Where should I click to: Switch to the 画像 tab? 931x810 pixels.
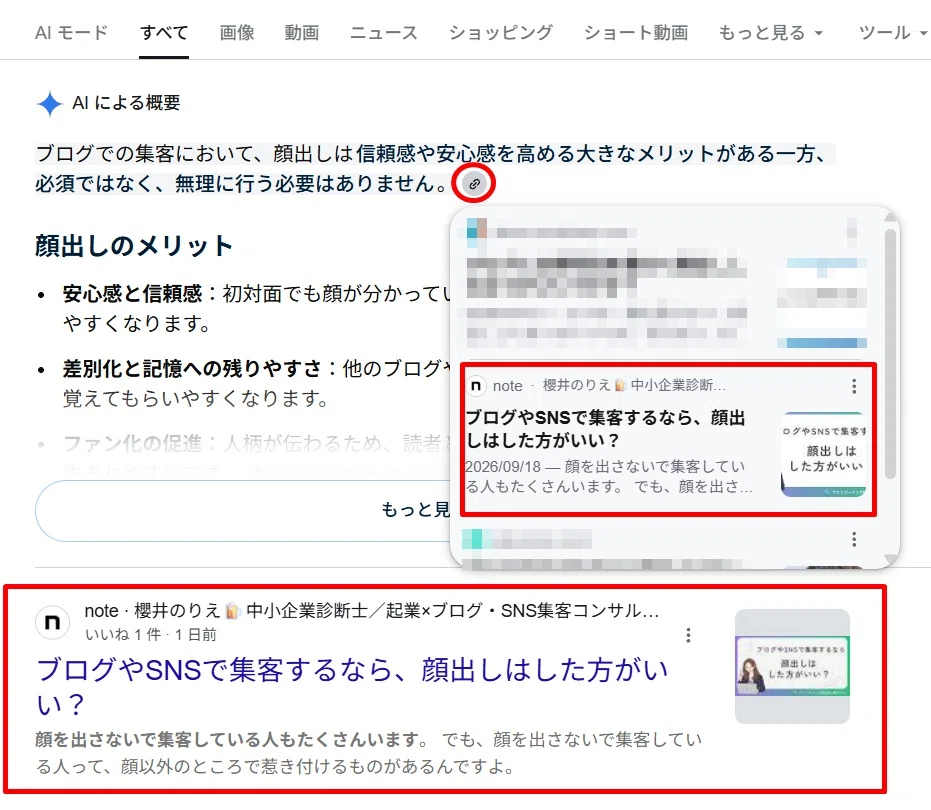tap(237, 32)
